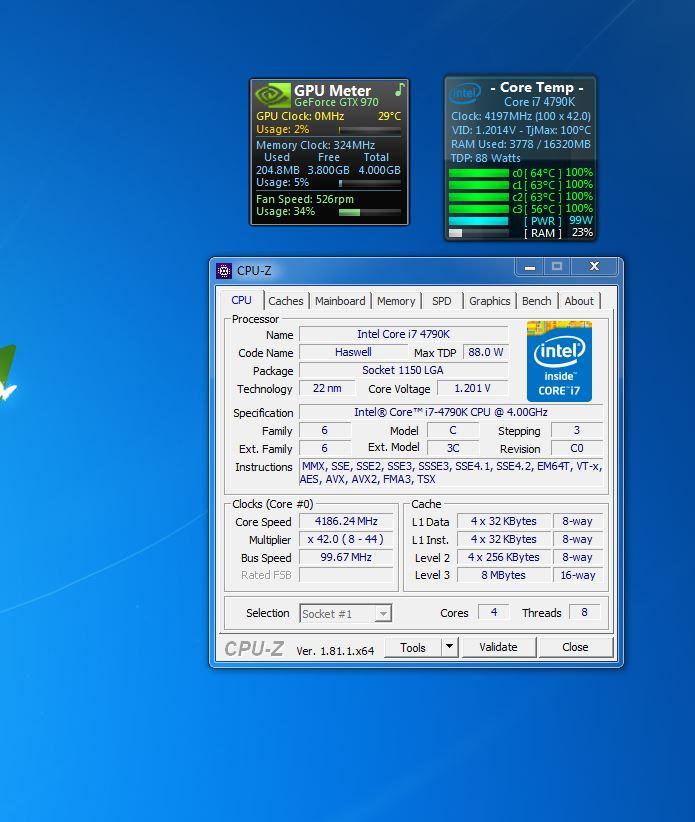This screenshot has width=695, height=822.
Task: Click the 16-way Level 3 associativity value
Action: pyautogui.click(x=578, y=575)
